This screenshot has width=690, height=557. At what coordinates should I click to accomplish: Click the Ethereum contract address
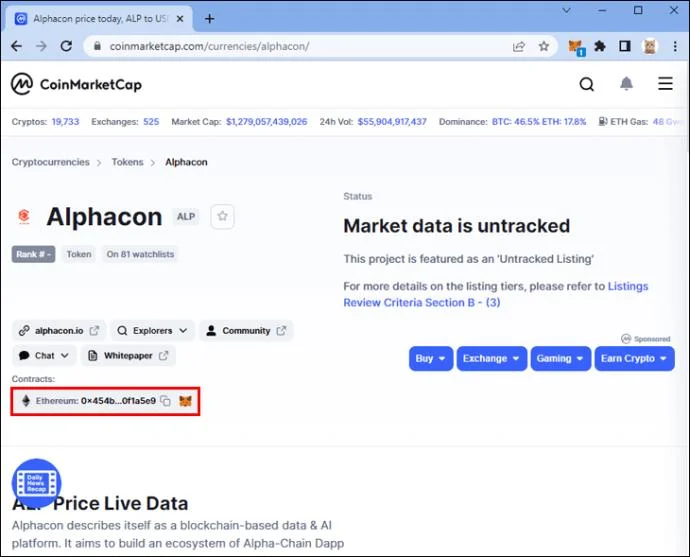(118, 401)
